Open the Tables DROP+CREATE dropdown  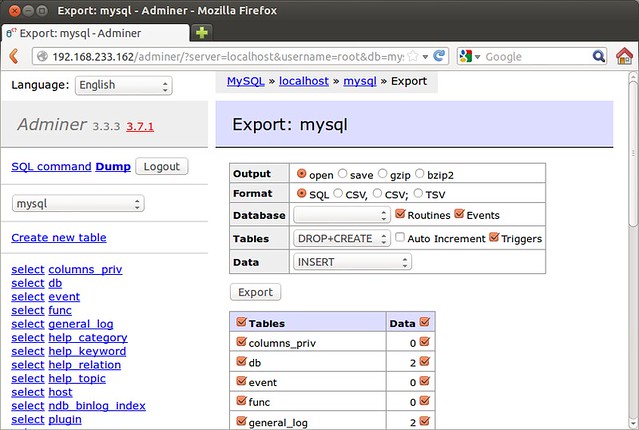click(x=342, y=238)
